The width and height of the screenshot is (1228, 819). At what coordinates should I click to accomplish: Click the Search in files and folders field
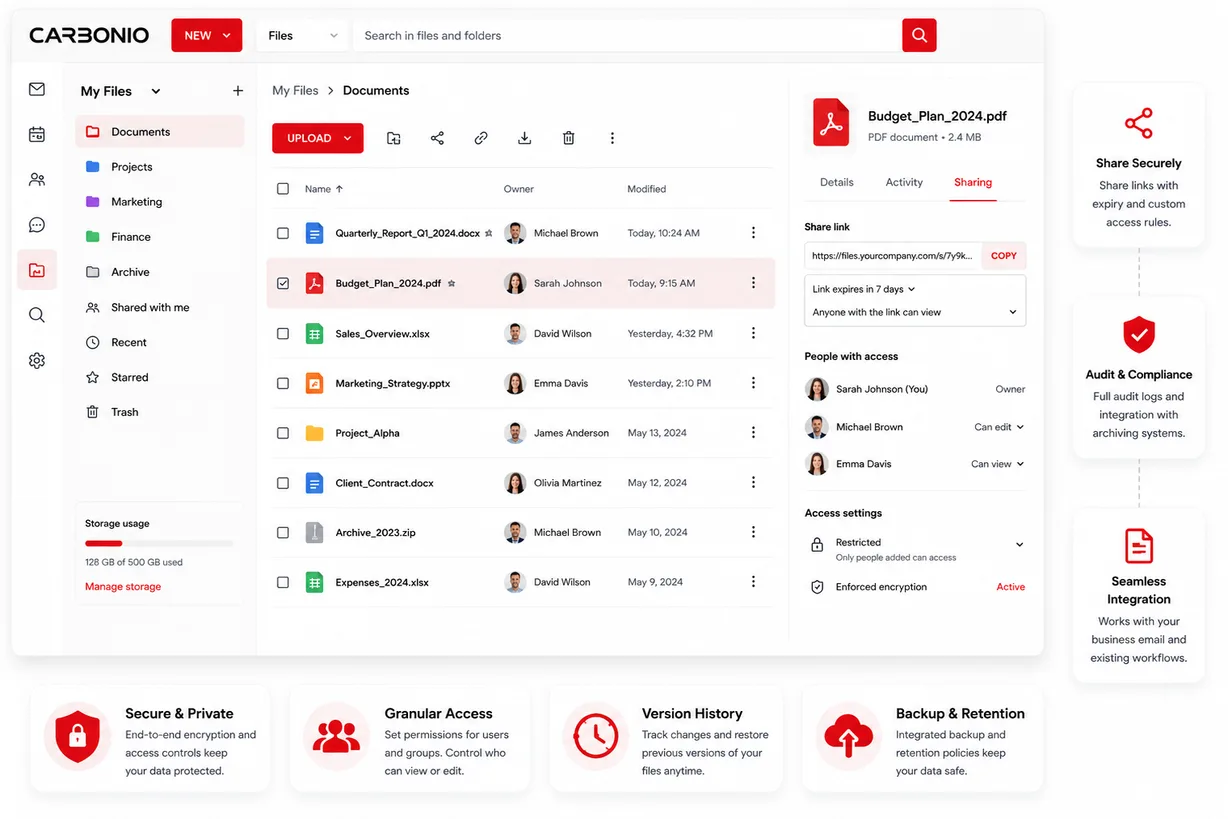pos(627,35)
